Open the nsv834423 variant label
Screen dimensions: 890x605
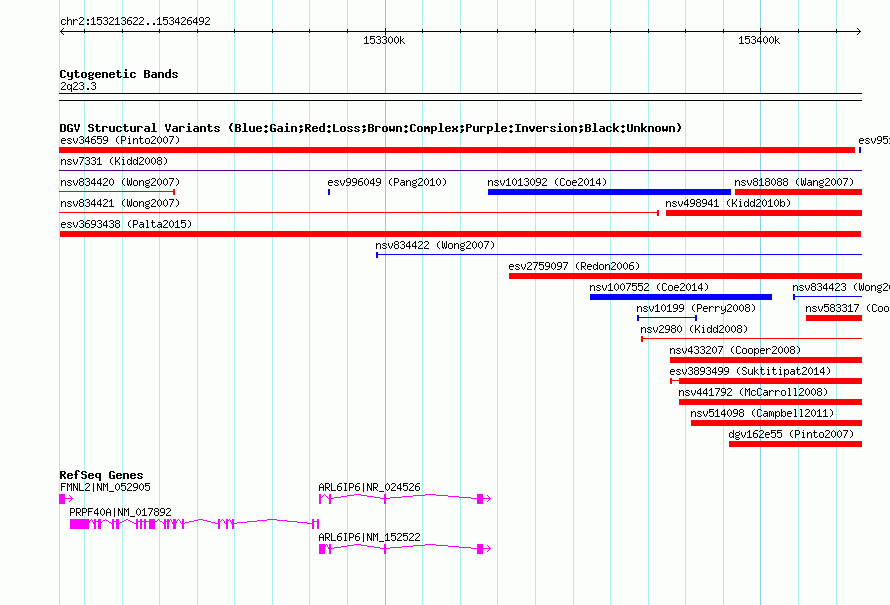click(841, 287)
